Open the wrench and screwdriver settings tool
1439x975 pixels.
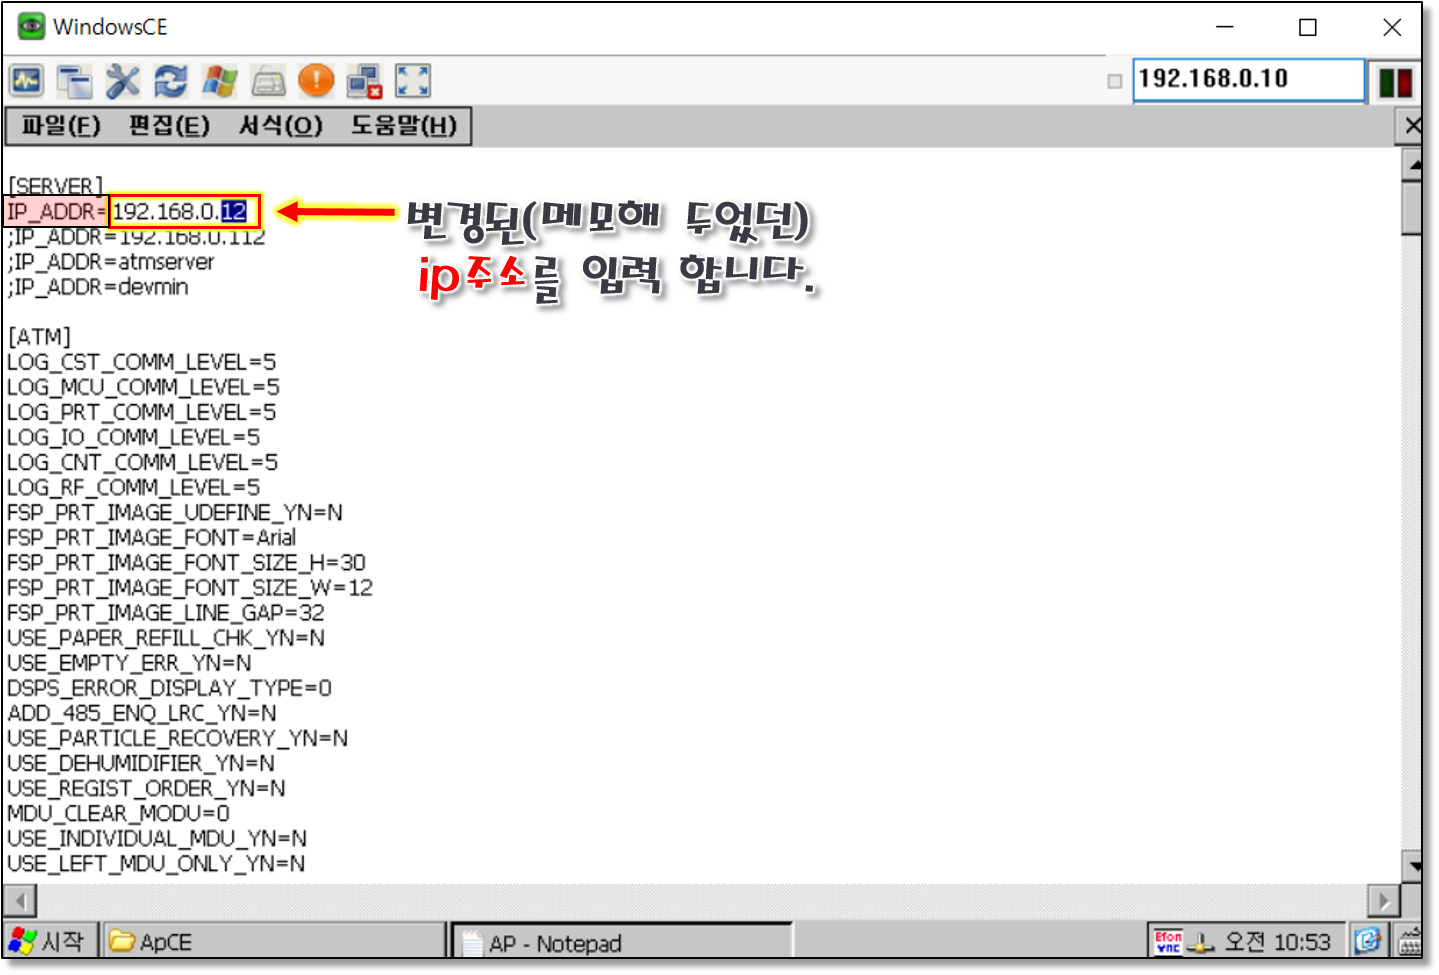pyautogui.click(x=123, y=81)
